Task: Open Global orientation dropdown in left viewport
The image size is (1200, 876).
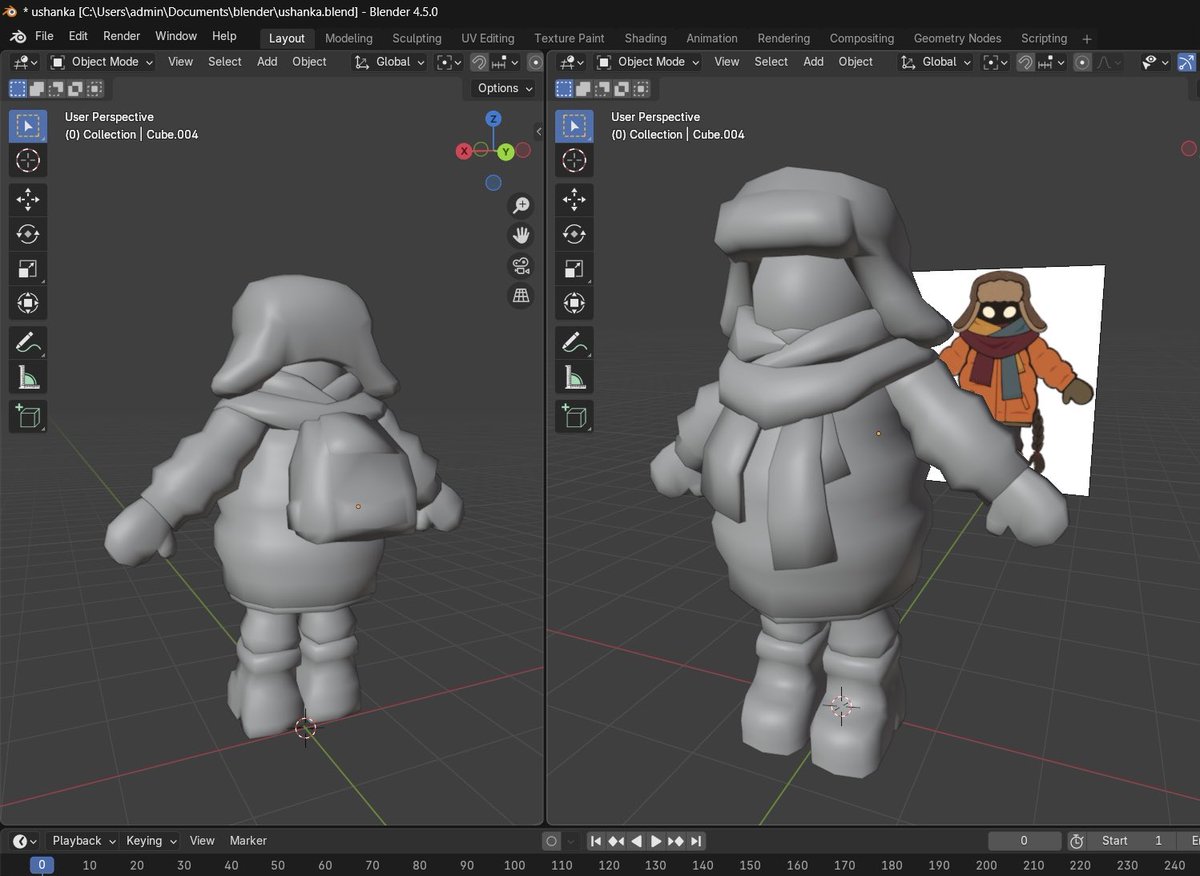Action: 389,62
